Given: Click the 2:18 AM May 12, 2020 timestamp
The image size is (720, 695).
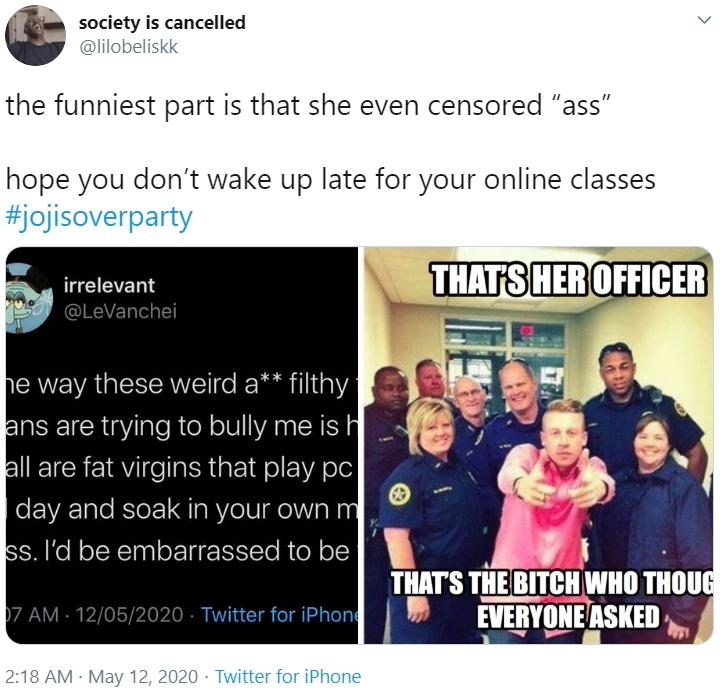Looking at the screenshot, I should coord(101,676).
